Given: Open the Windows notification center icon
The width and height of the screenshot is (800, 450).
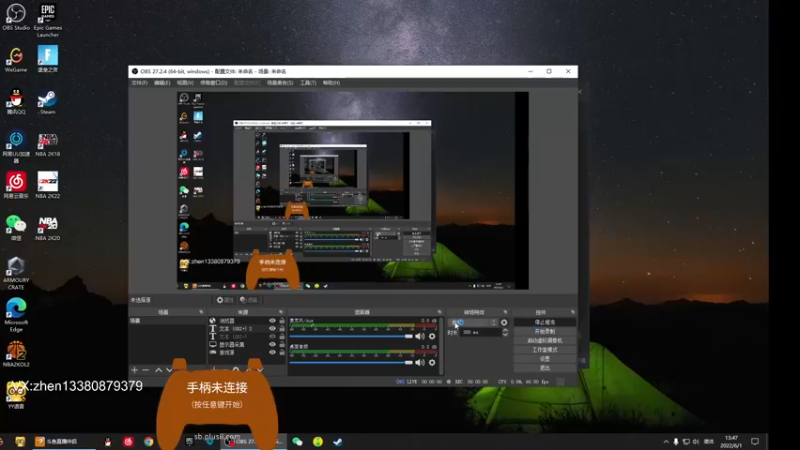Looking at the screenshot, I should [x=755, y=441].
